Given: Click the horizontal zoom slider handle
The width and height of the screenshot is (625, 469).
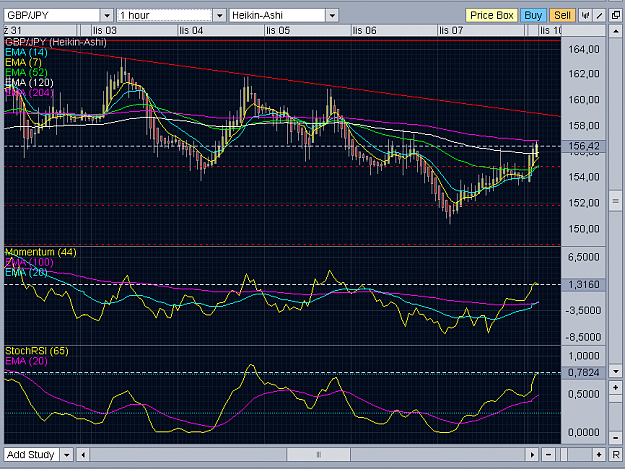Looking at the screenshot, I should point(564,455).
